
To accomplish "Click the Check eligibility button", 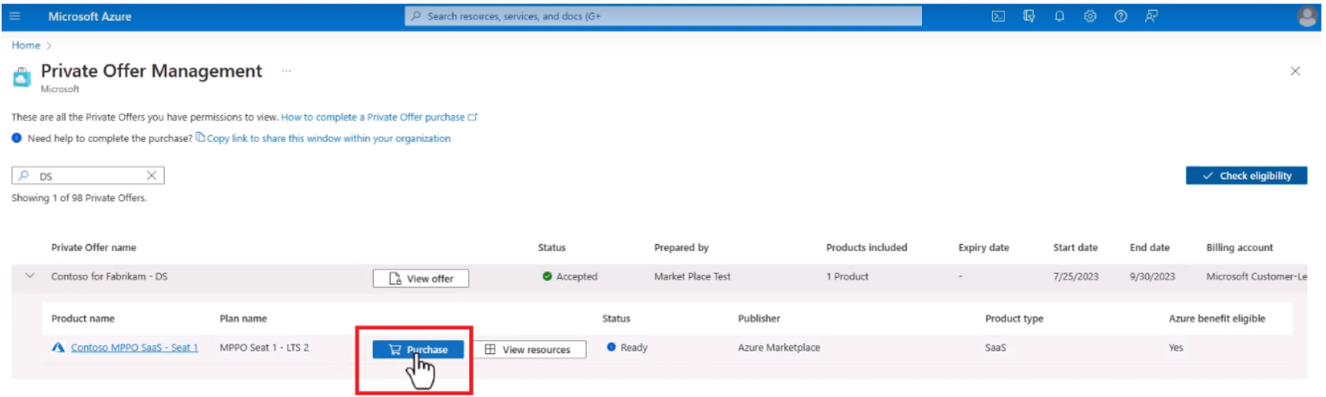I will [1246, 176].
